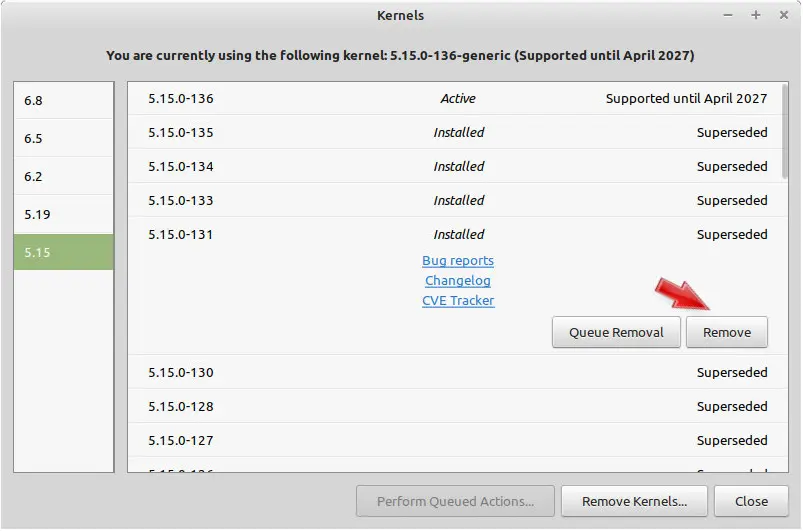Click the Close button

point(751,501)
